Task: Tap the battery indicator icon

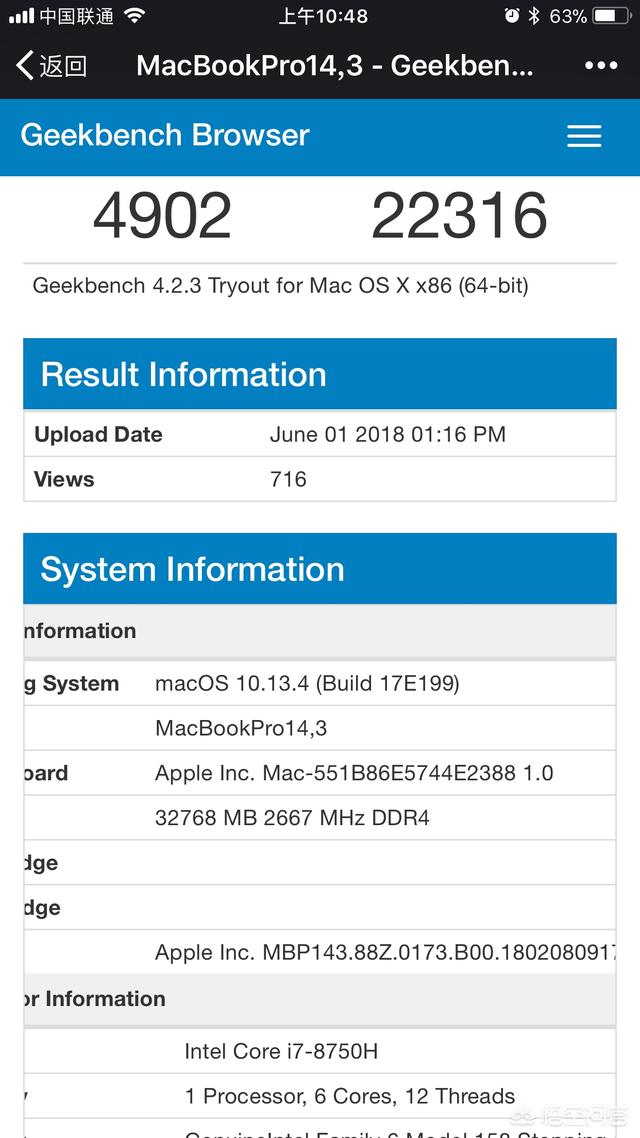Action: [x=612, y=16]
